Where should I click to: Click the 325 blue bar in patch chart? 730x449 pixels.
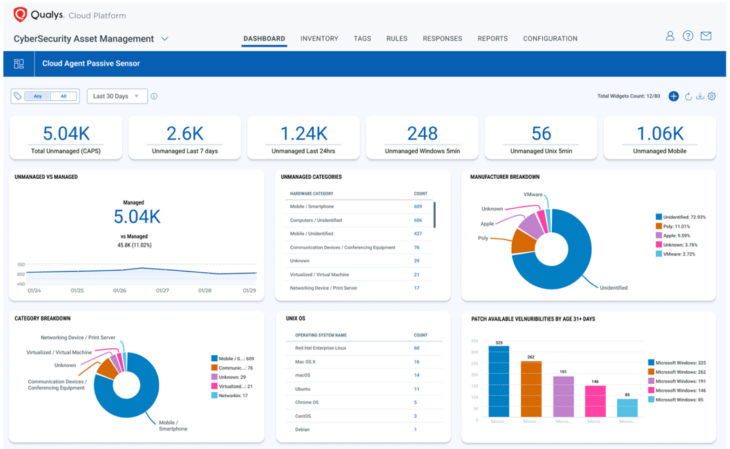499,381
